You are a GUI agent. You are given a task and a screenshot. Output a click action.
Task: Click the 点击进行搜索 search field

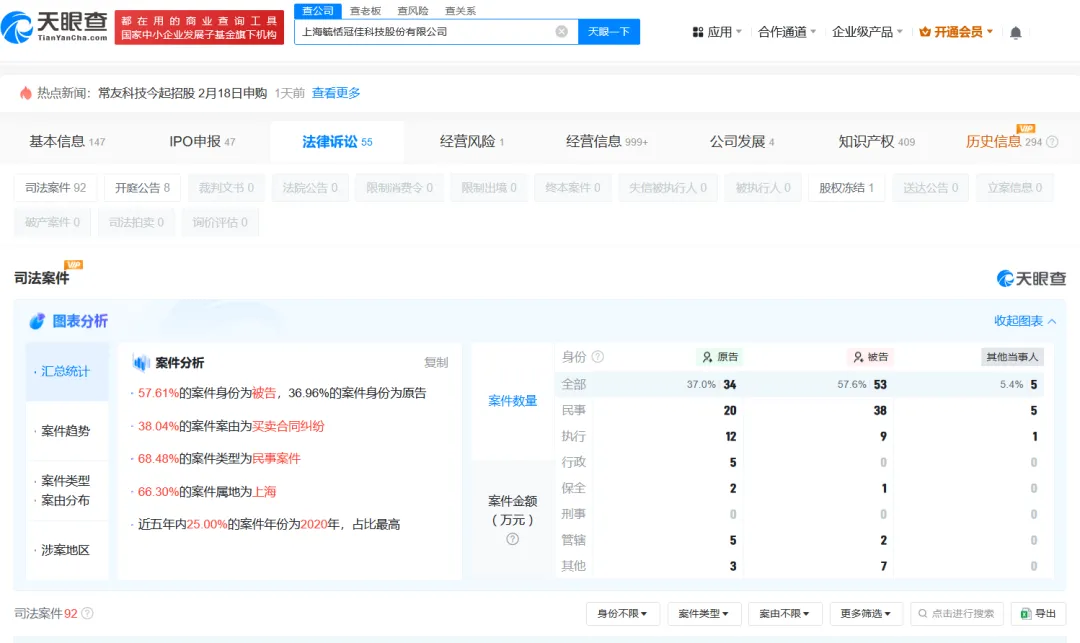pyautogui.click(x=957, y=613)
